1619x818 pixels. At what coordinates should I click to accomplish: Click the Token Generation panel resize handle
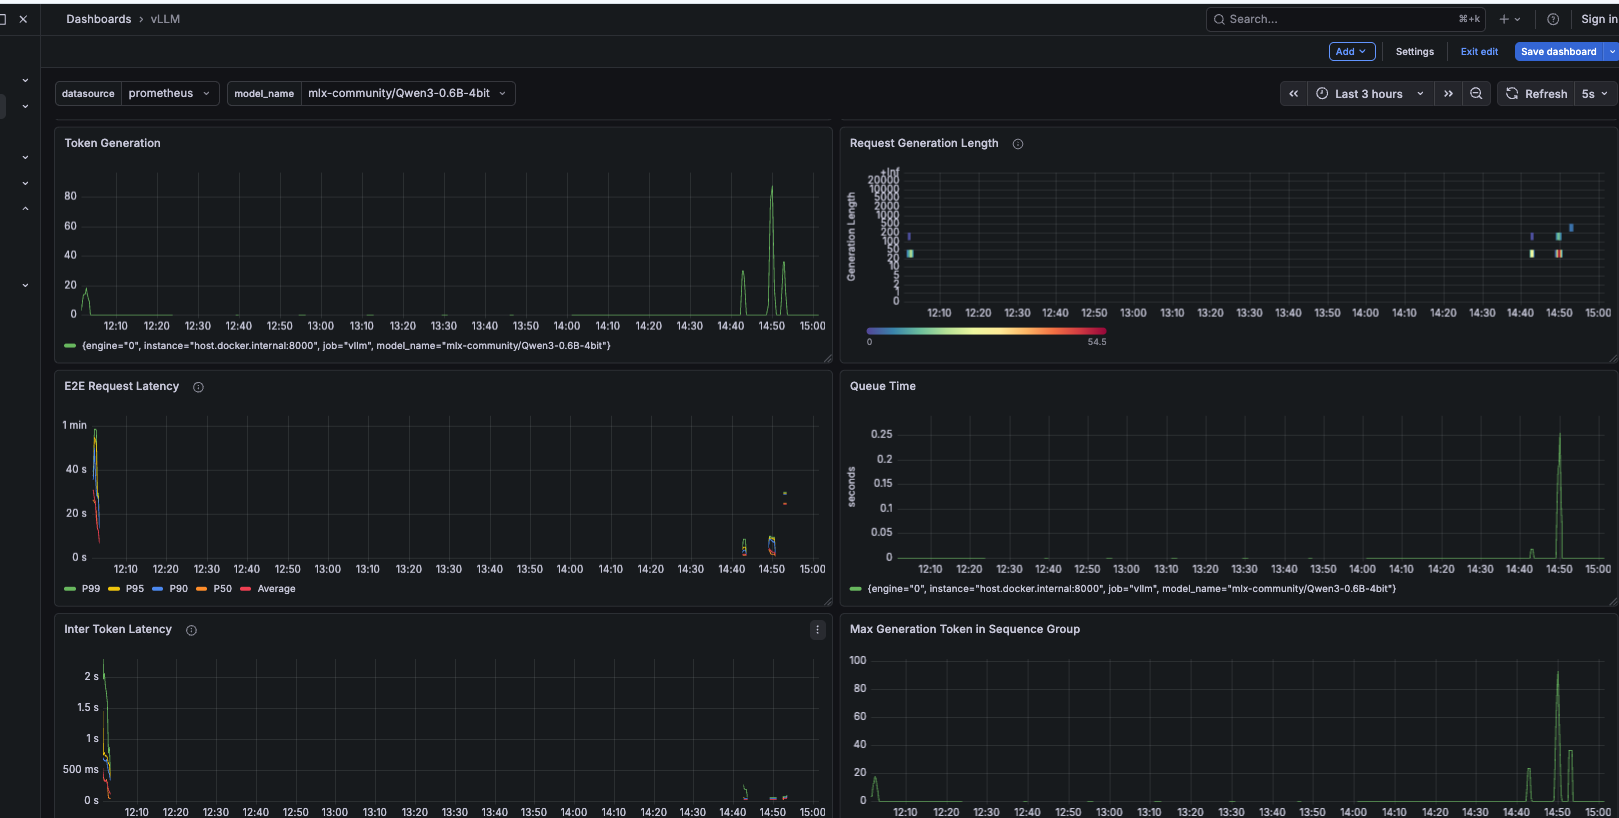(827, 359)
